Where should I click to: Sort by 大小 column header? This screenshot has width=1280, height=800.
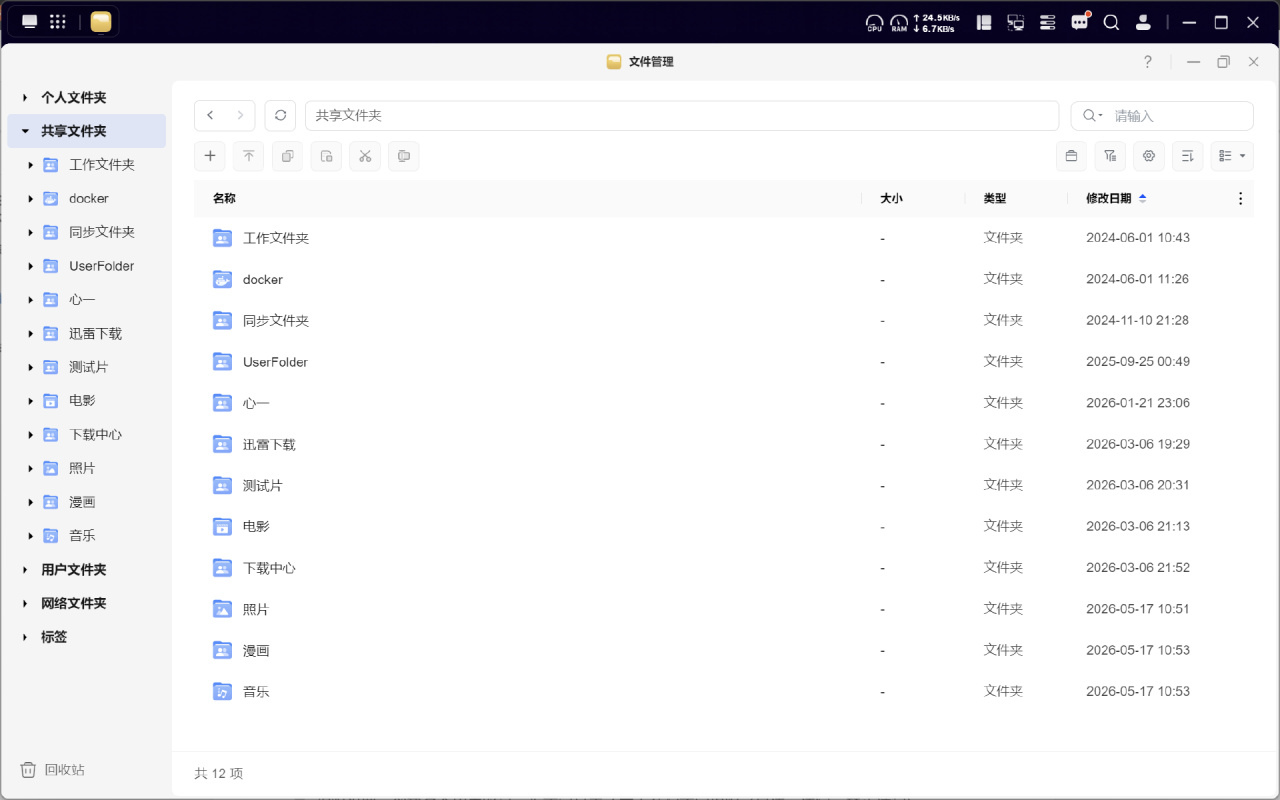tap(891, 199)
